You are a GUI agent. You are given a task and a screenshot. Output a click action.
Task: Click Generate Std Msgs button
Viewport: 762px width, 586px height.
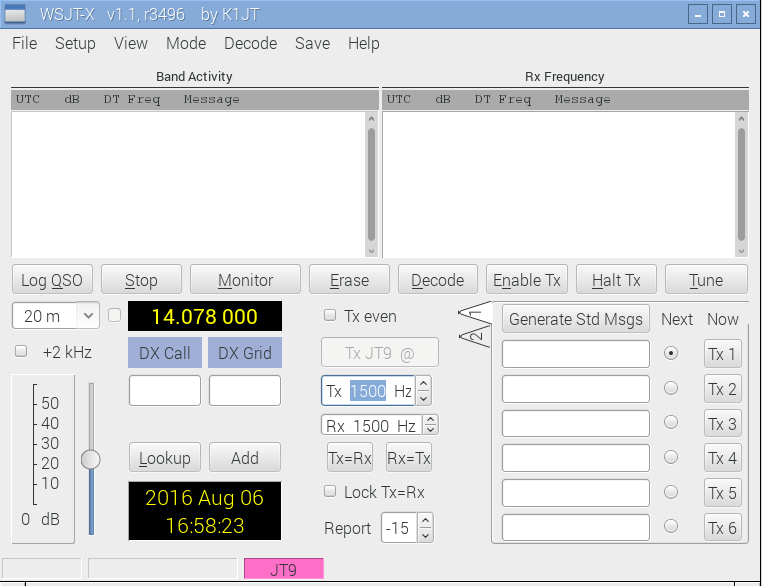pos(576,319)
